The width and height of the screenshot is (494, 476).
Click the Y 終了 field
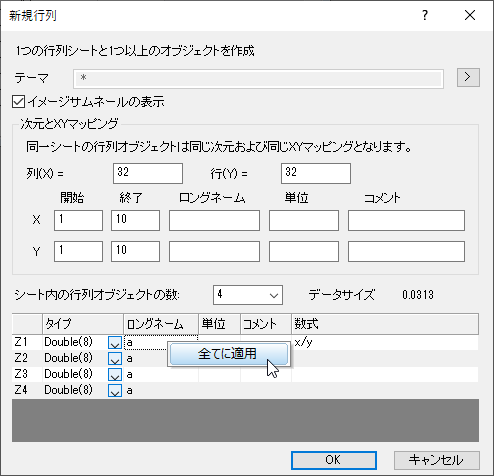click(135, 251)
